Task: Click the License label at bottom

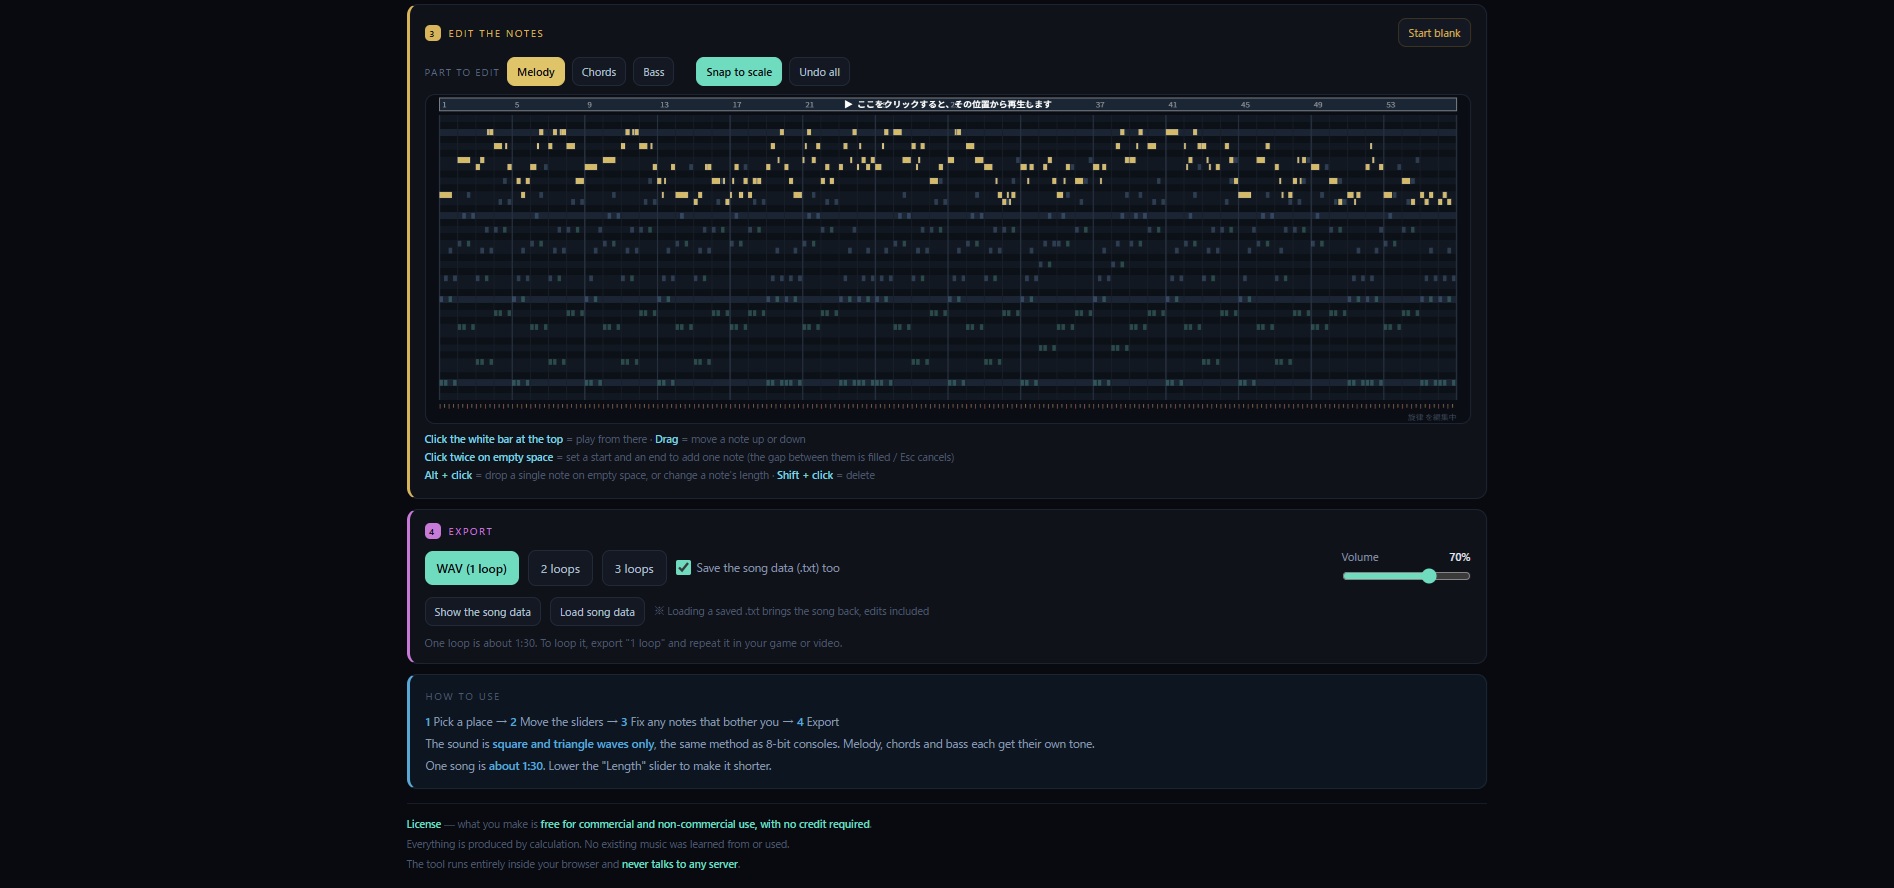Action: point(424,824)
